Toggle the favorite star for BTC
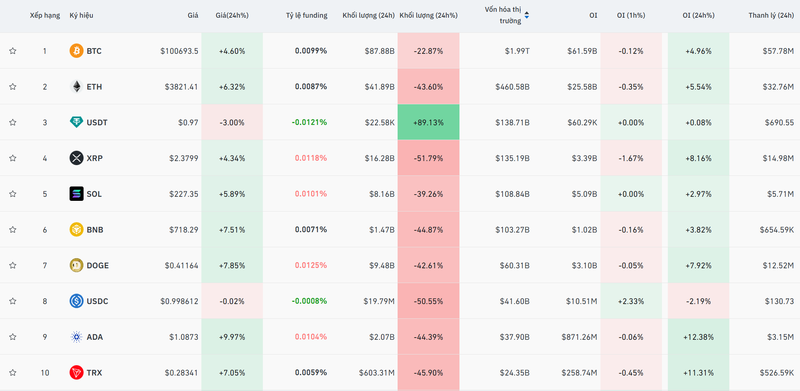 point(13,51)
